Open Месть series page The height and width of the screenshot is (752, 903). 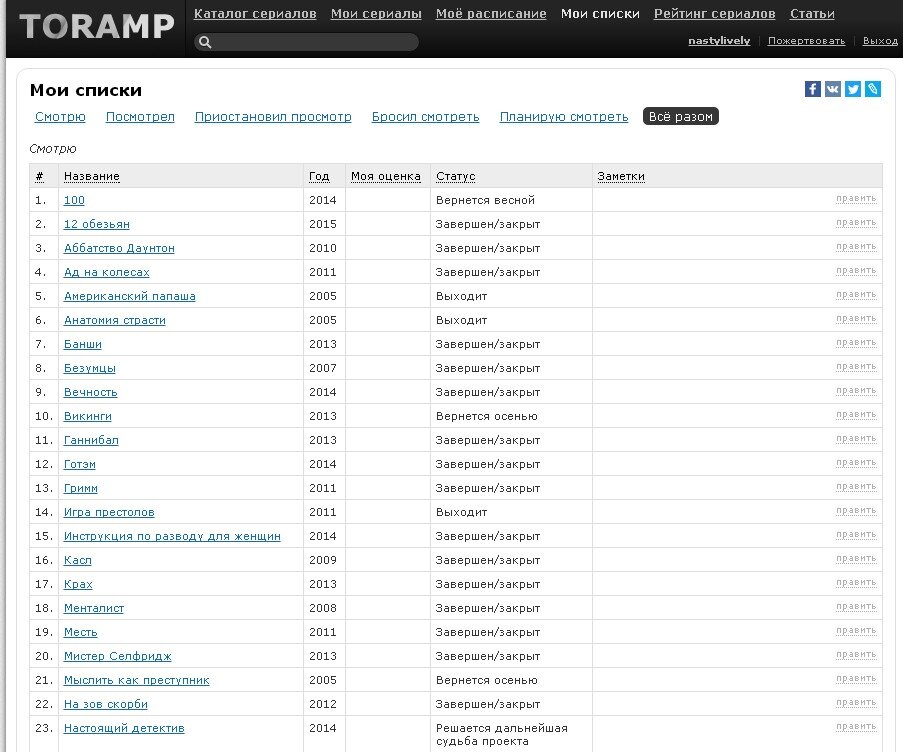80,632
